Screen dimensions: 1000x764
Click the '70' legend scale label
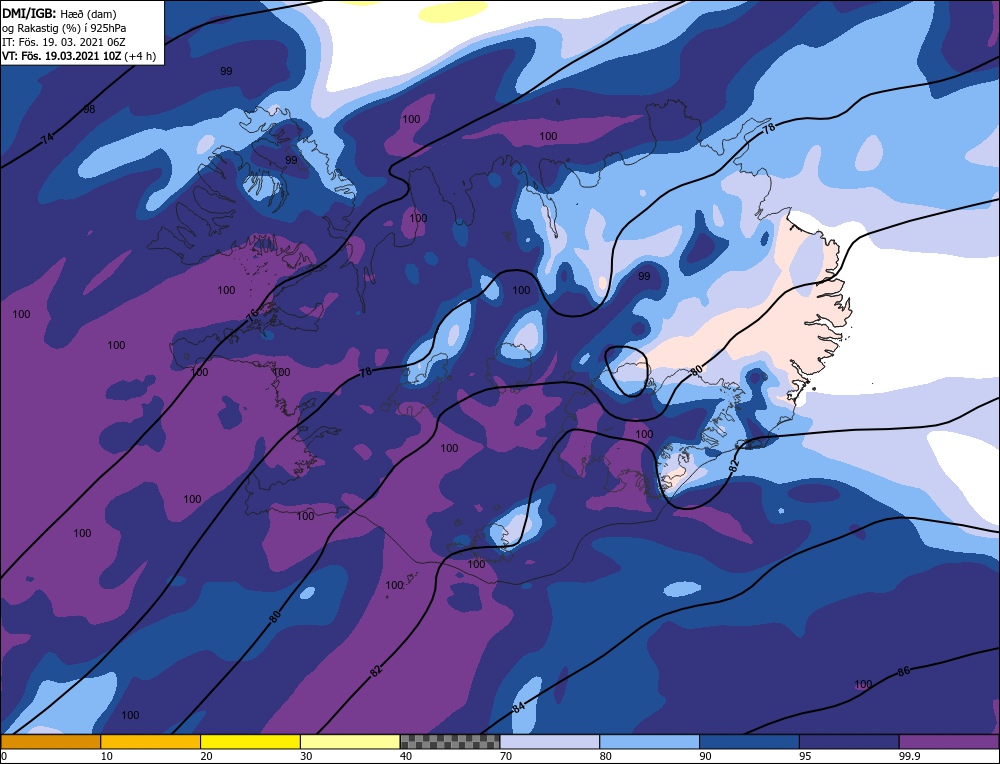[506, 756]
